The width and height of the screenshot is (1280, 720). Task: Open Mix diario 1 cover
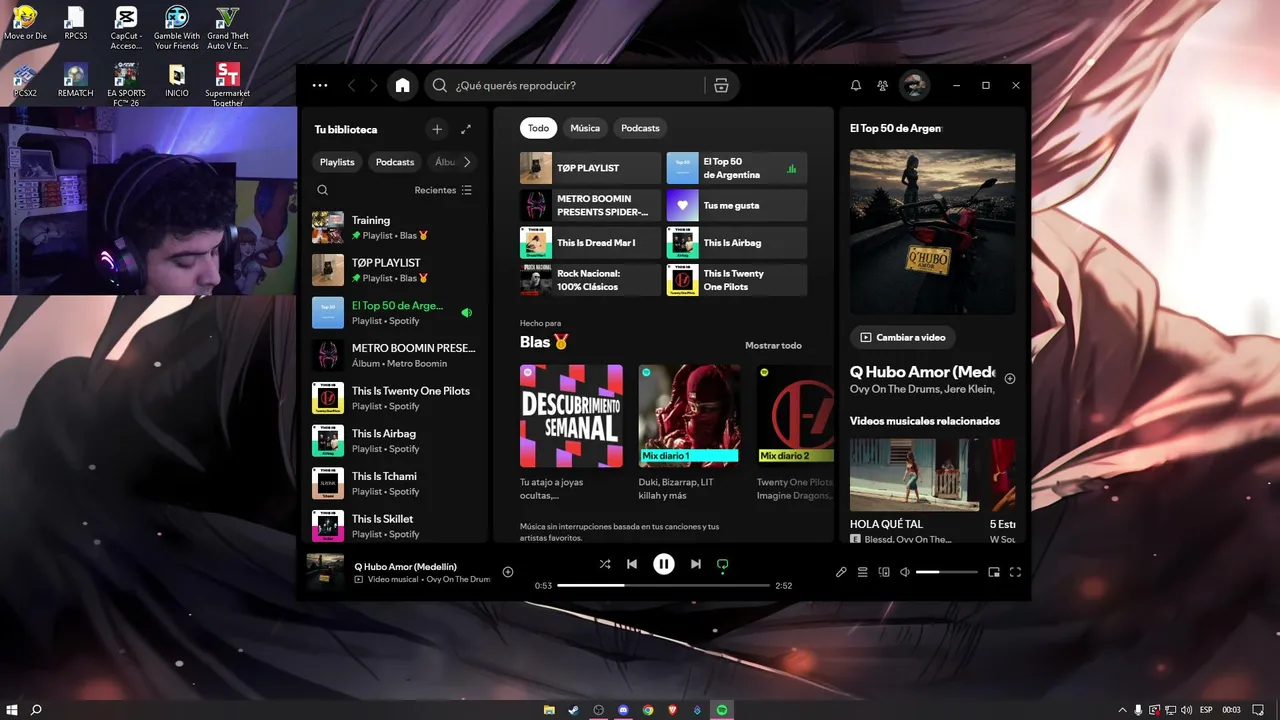pyautogui.click(x=689, y=416)
